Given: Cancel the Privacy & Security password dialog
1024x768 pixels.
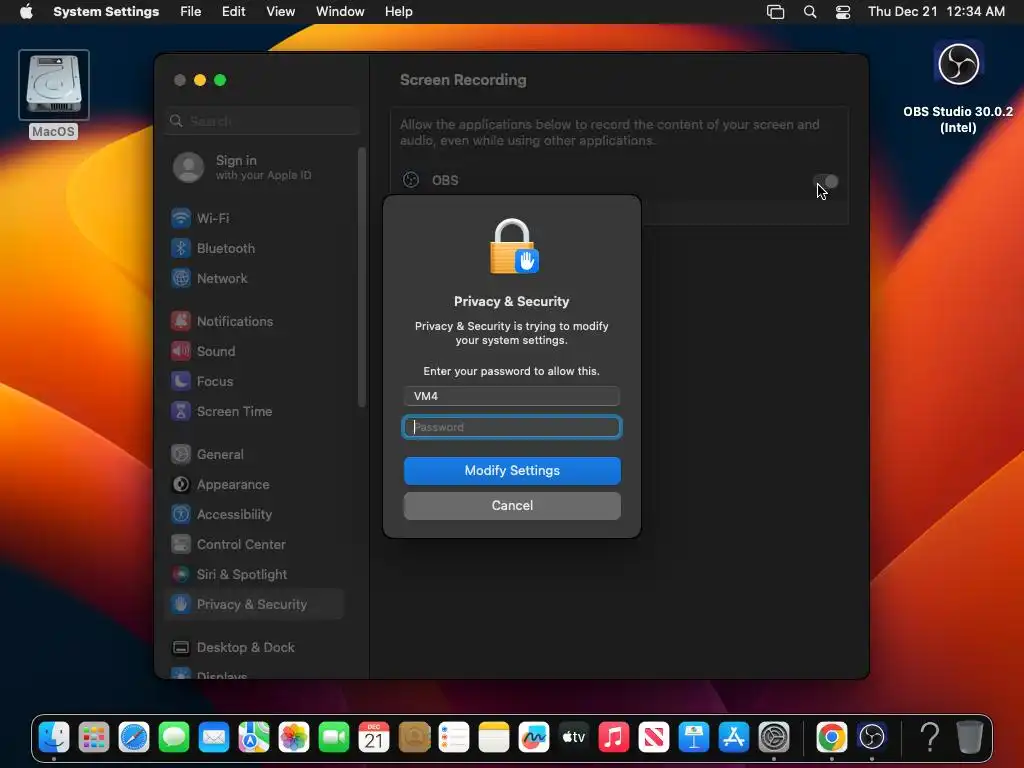Looking at the screenshot, I should 512,505.
